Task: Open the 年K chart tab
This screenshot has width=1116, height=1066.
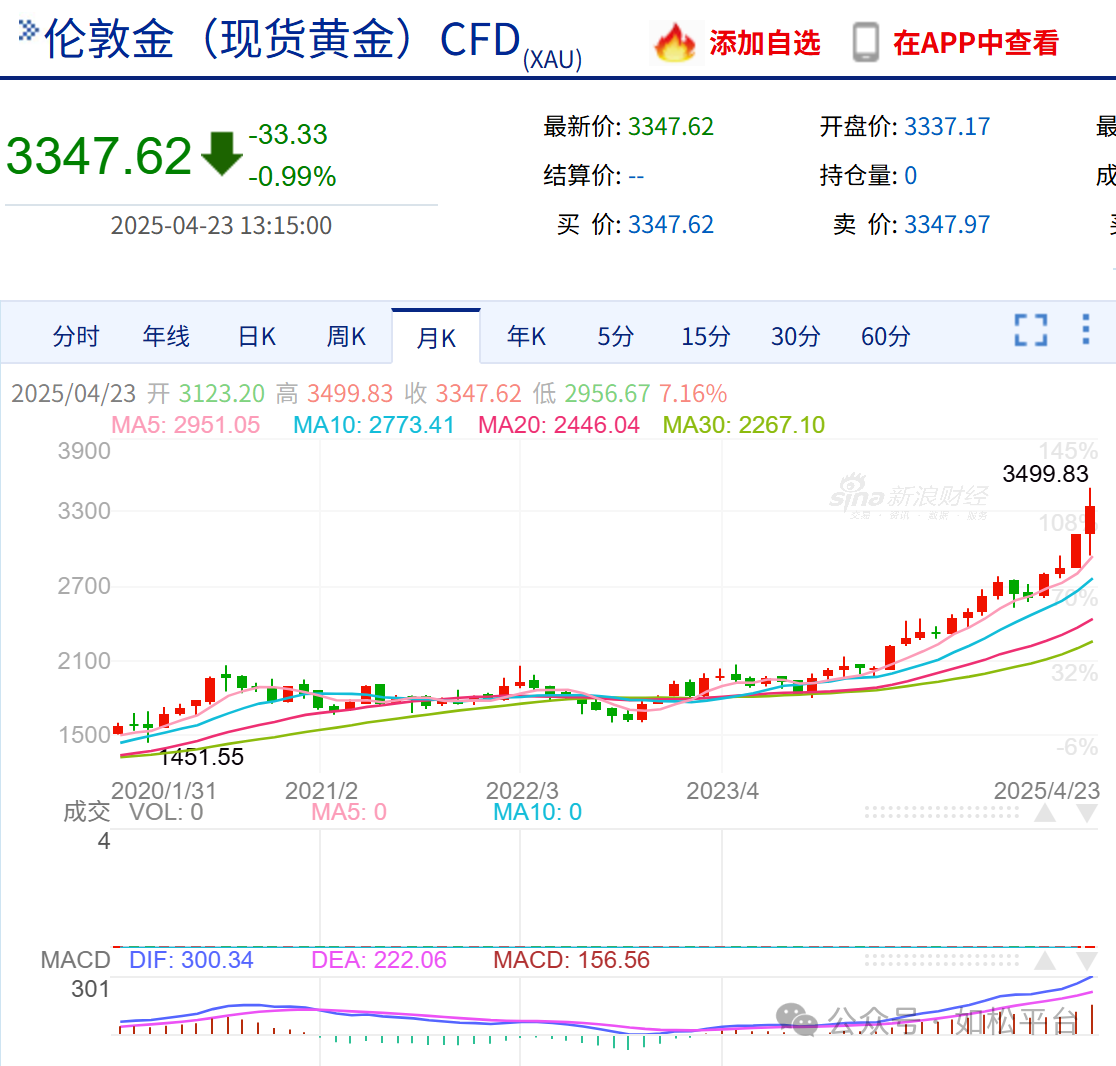Action: (526, 336)
